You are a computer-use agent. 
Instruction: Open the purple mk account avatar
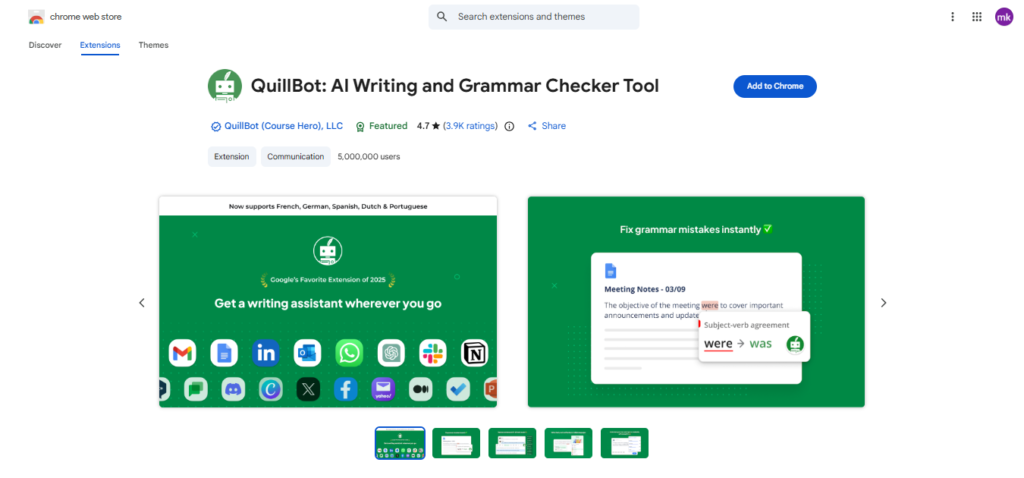[1004, 17]
